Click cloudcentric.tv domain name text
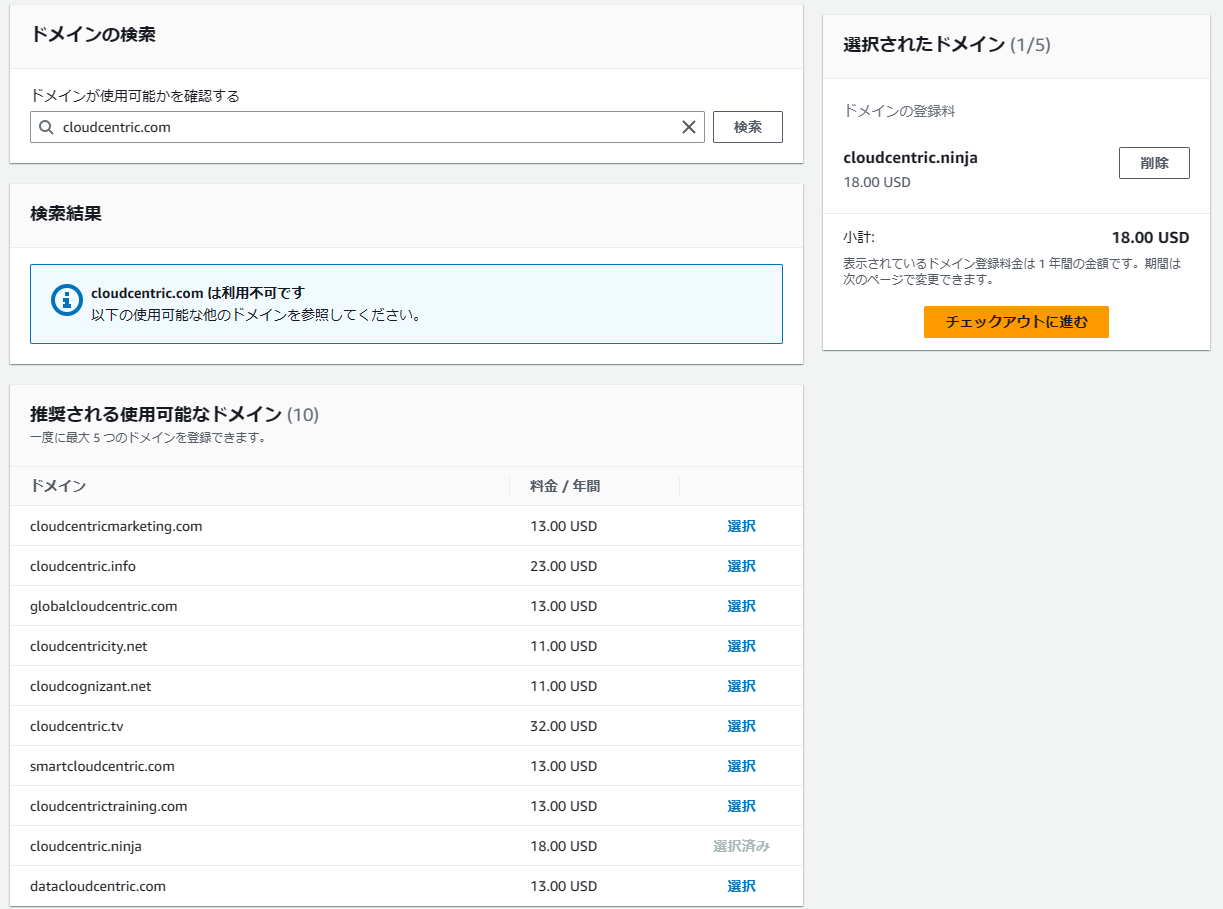The height and width of the screenshot is (909, 1223). (x=77, y=726)
